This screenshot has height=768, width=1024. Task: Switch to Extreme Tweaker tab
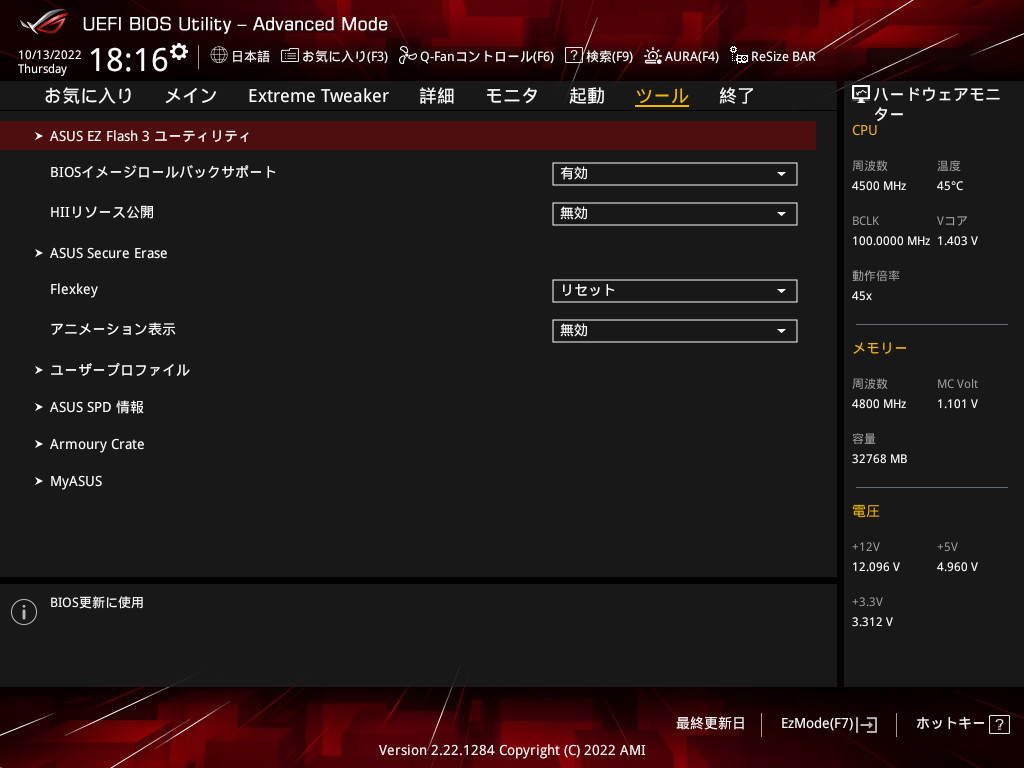pos(319,96)
